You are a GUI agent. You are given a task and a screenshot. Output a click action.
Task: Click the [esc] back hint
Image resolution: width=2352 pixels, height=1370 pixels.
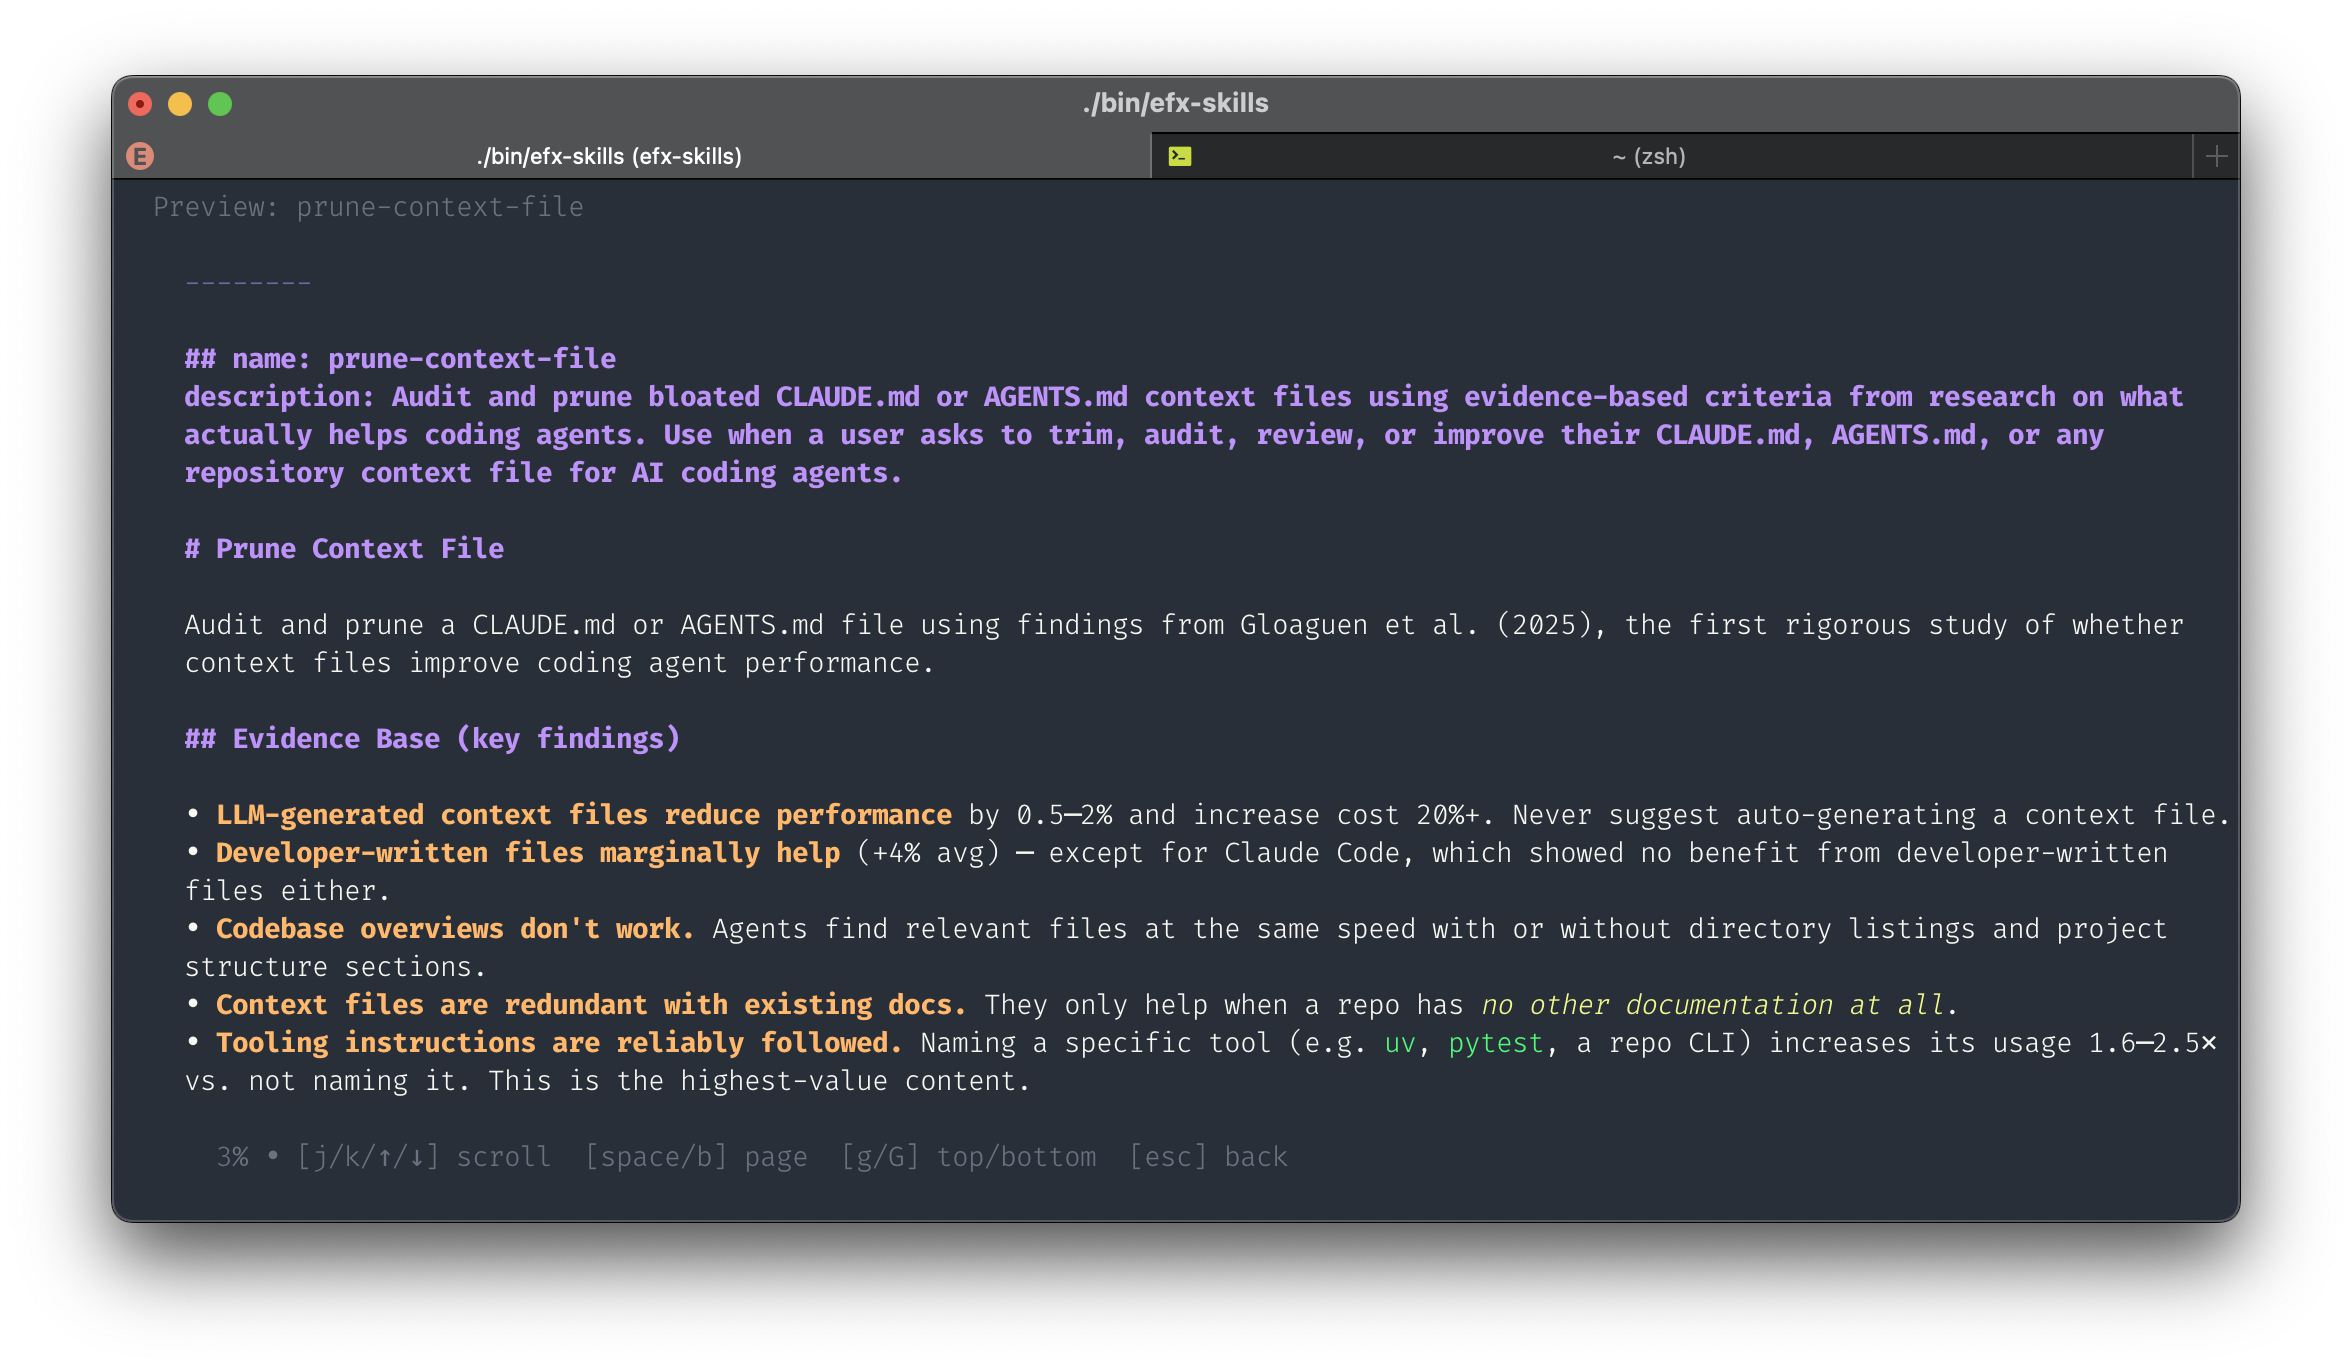pyautogui.click(x=1208, y=1157)
